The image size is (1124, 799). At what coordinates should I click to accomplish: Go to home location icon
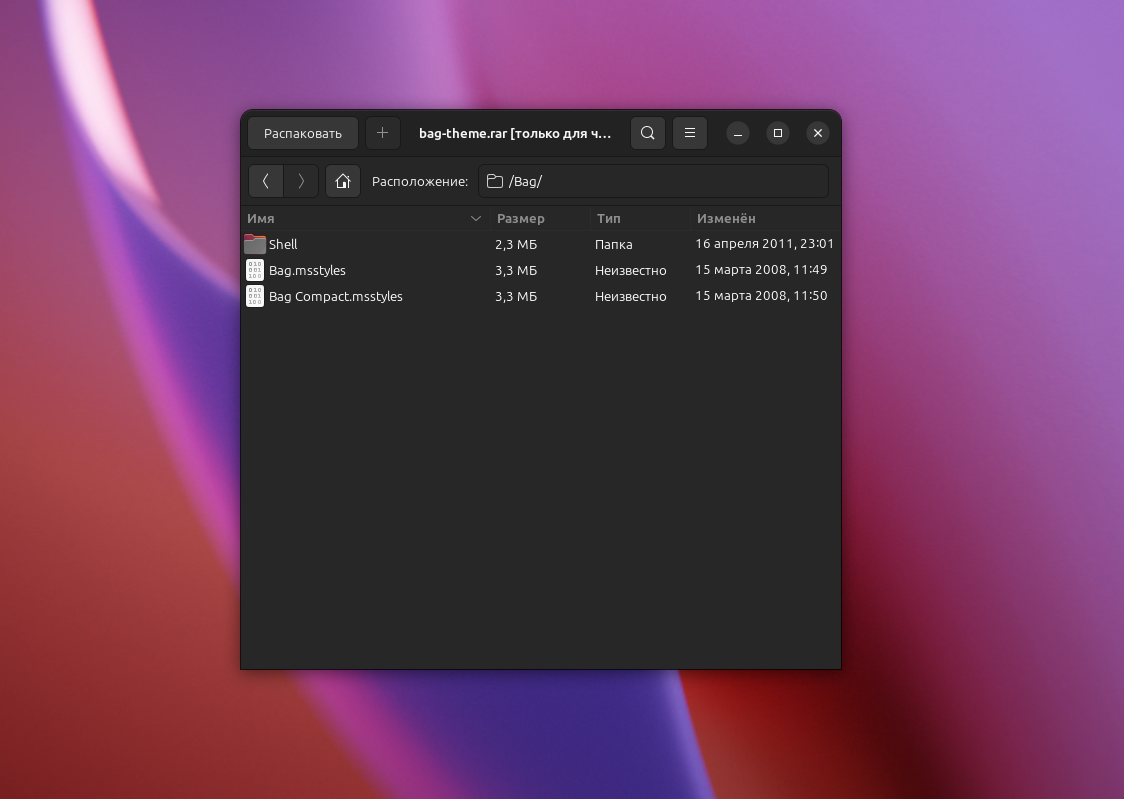pos(343,181)
